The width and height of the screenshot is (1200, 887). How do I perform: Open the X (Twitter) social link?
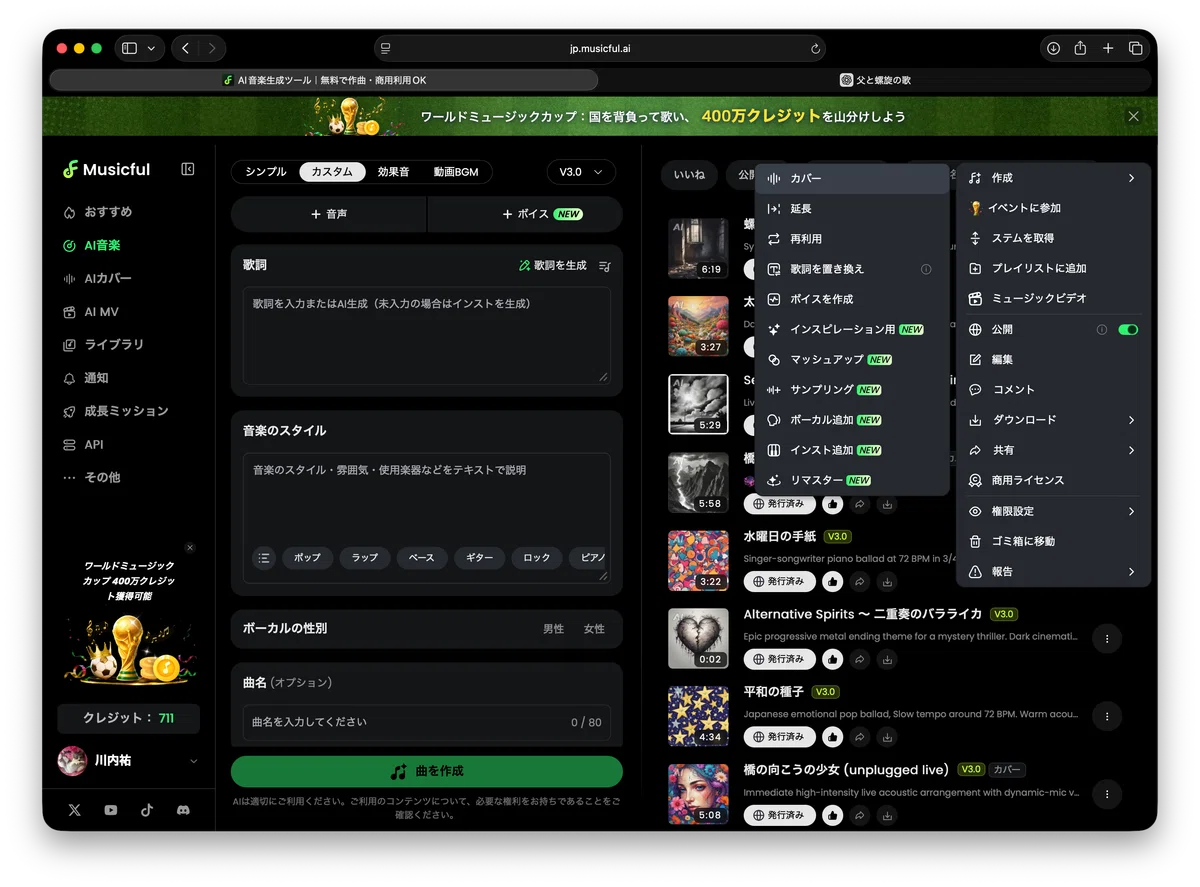[75, 810]
